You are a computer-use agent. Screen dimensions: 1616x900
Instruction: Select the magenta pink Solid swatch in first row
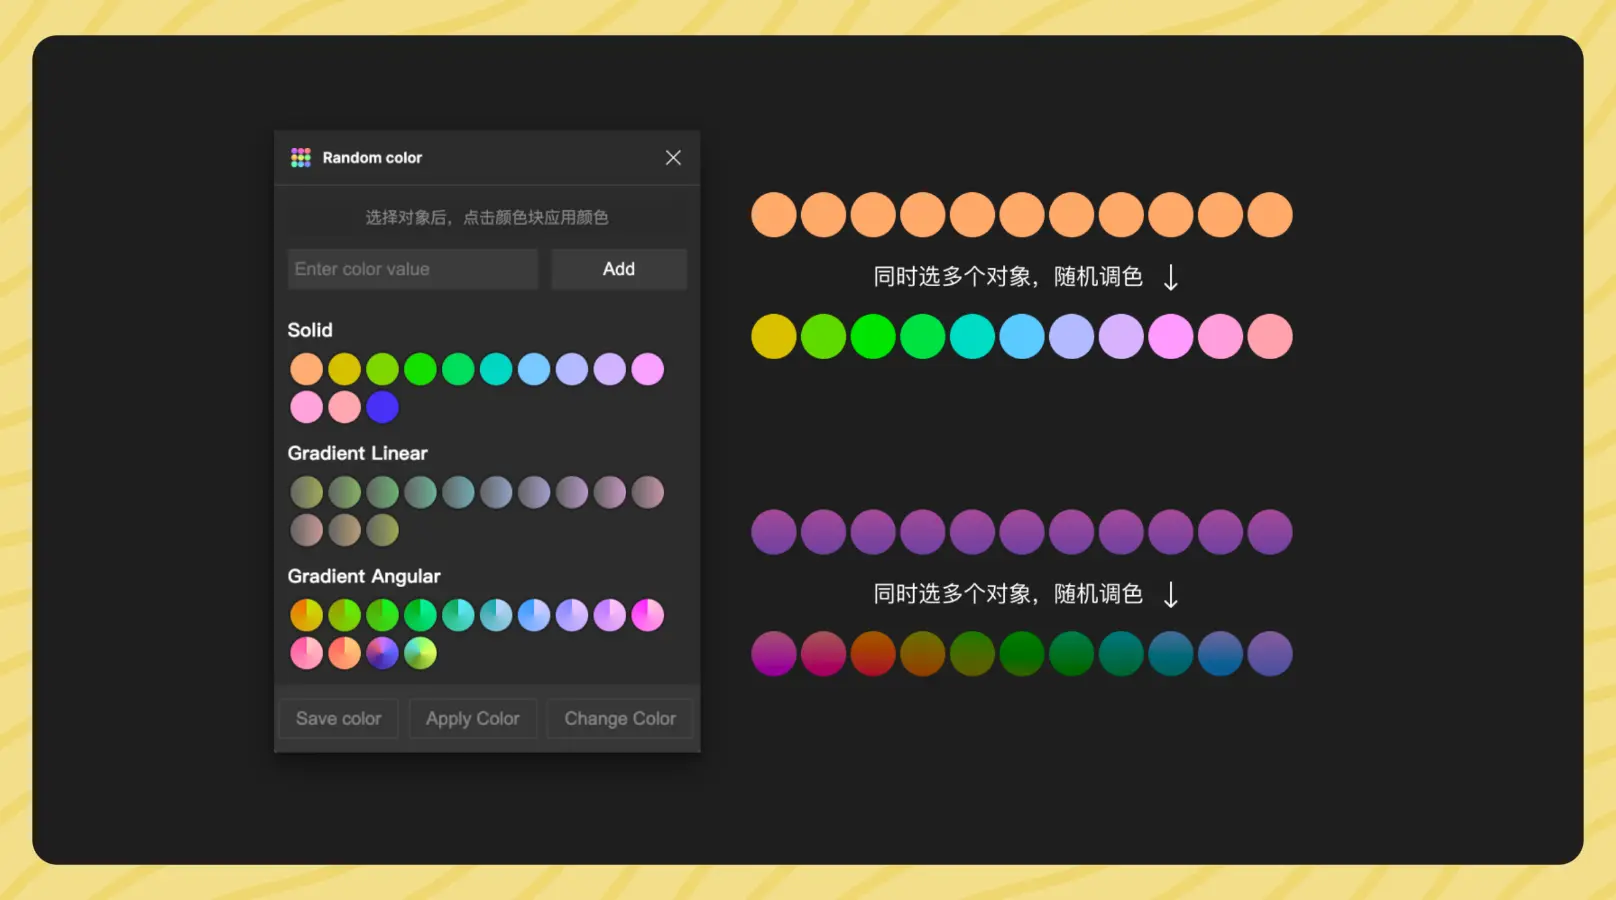click(647, 369)
